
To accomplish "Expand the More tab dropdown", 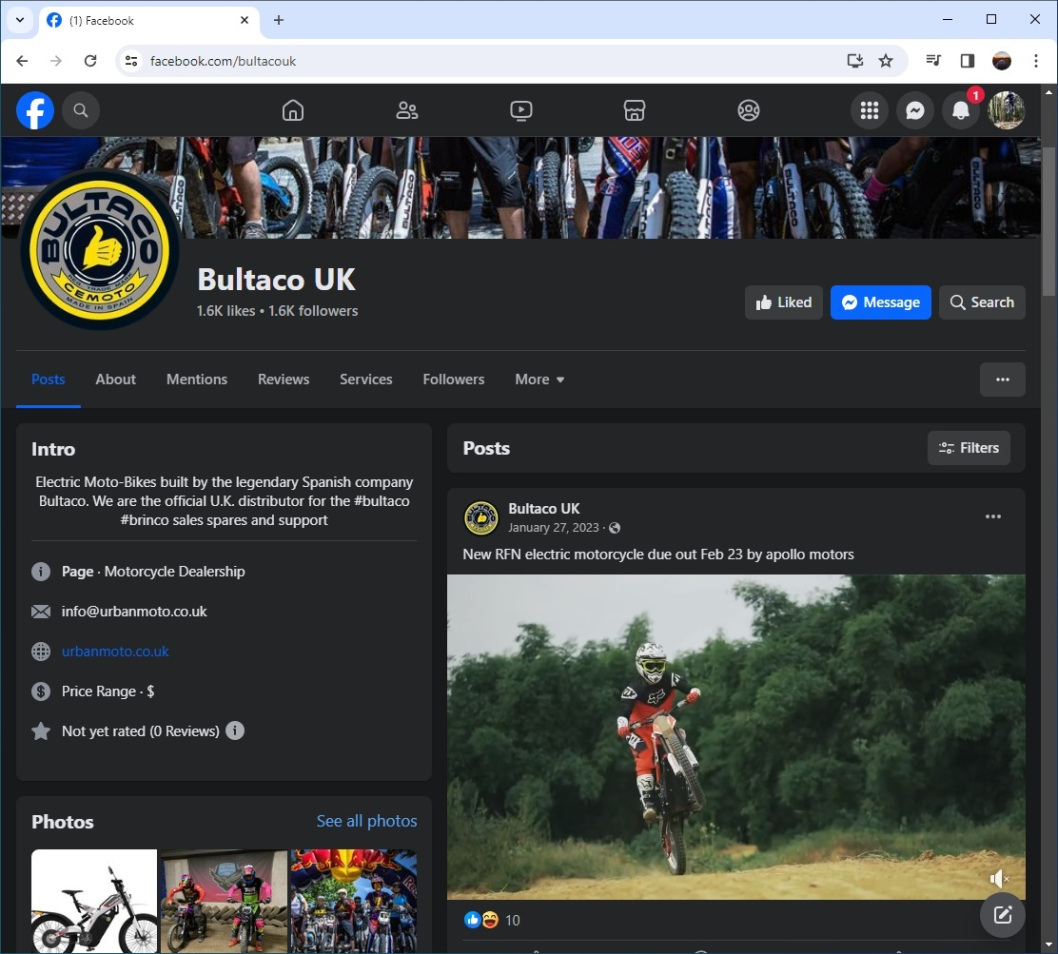I will [x=539, y=379].
